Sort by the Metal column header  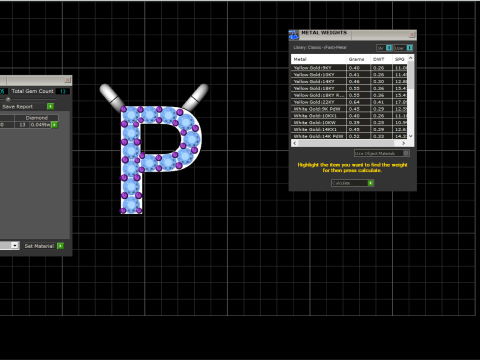click(x=319, y=59)
